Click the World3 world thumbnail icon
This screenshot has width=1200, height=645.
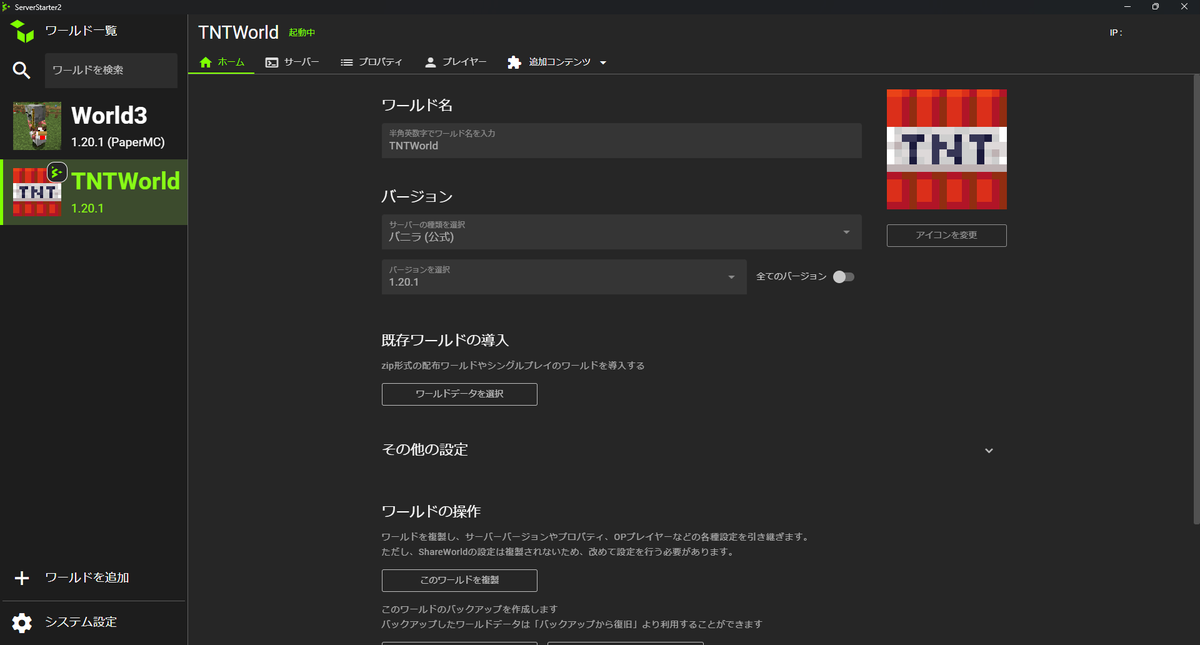37,126
